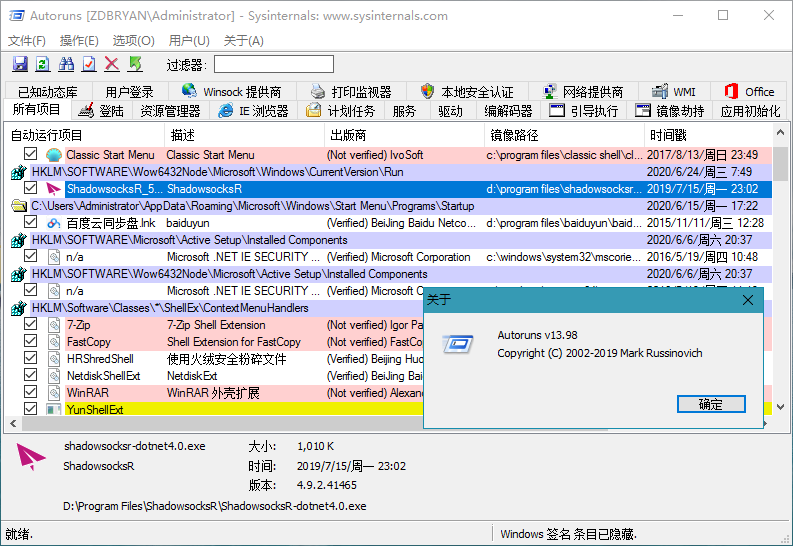This screenshot has height=546, width=793.
Task: Click the Startup folder icon in list
Action: coord(19,206)
